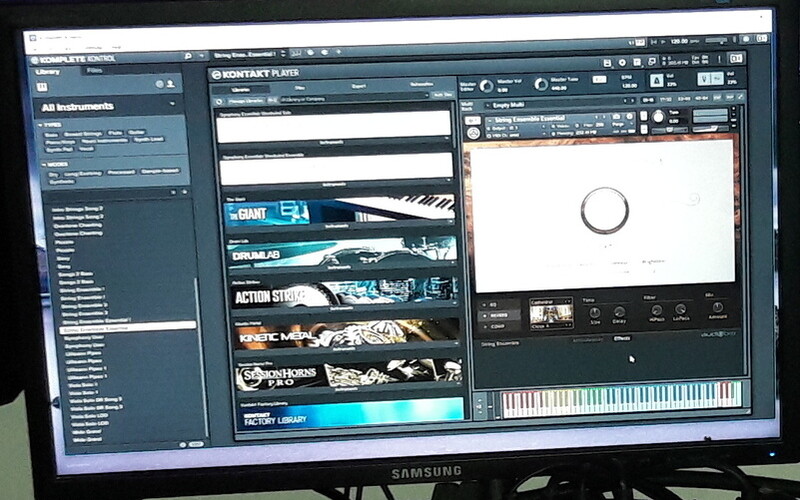Open Kontakt options gear icon
800x500 pixels.
[622, 62]
